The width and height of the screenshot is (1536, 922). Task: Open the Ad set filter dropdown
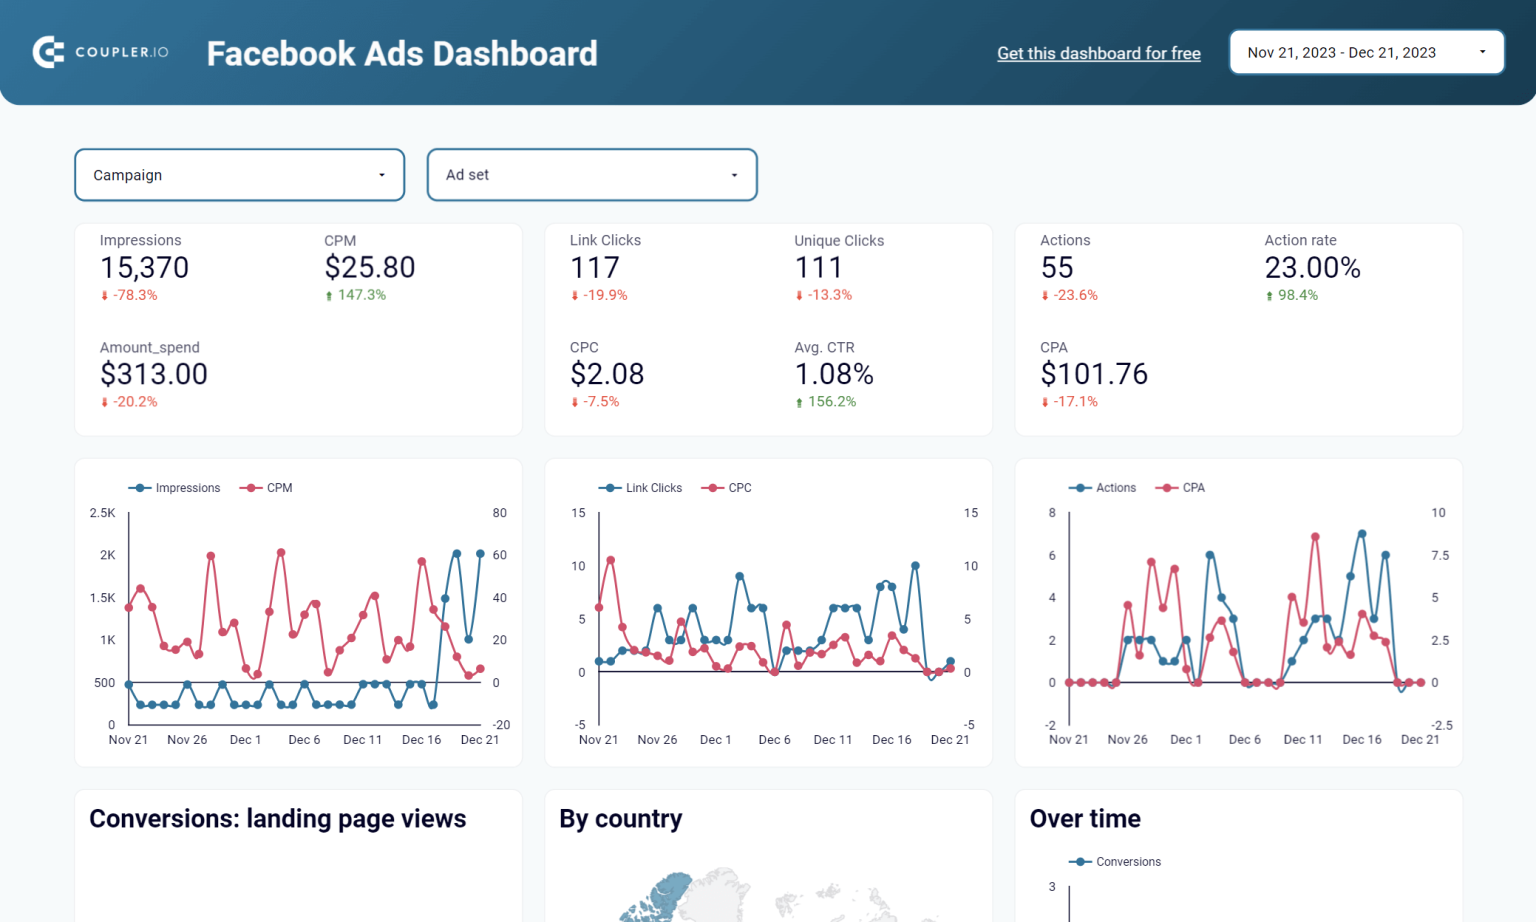[592, 174]
